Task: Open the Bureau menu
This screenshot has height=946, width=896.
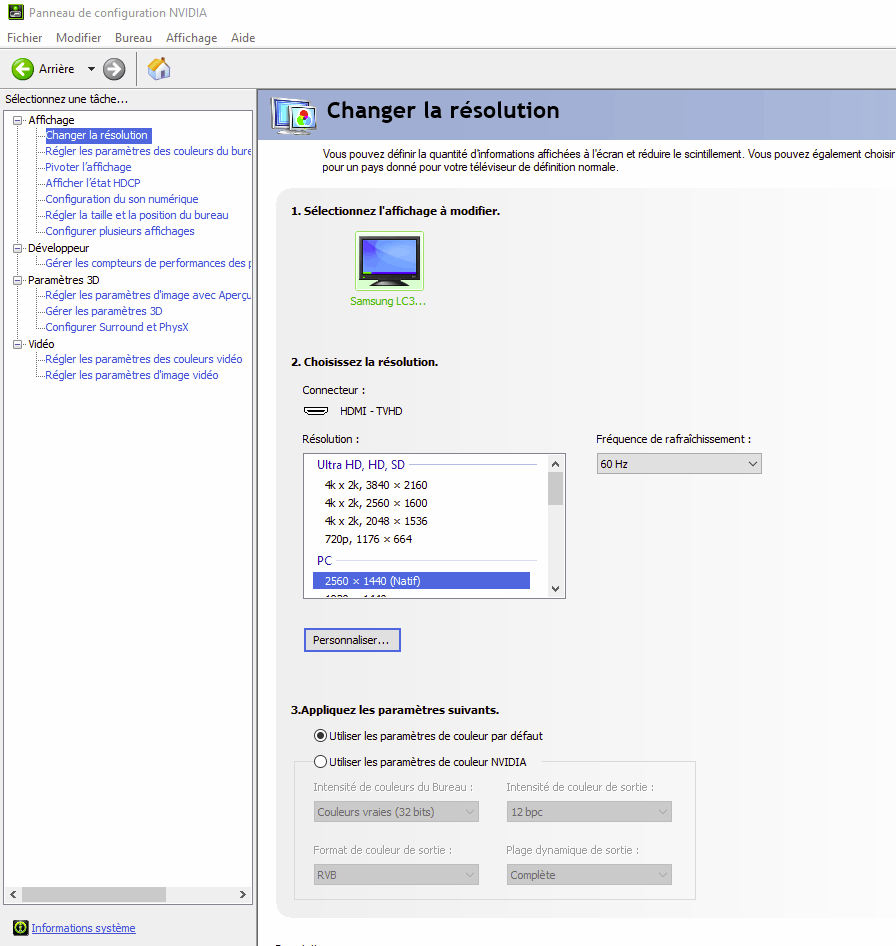Action: 133,37
